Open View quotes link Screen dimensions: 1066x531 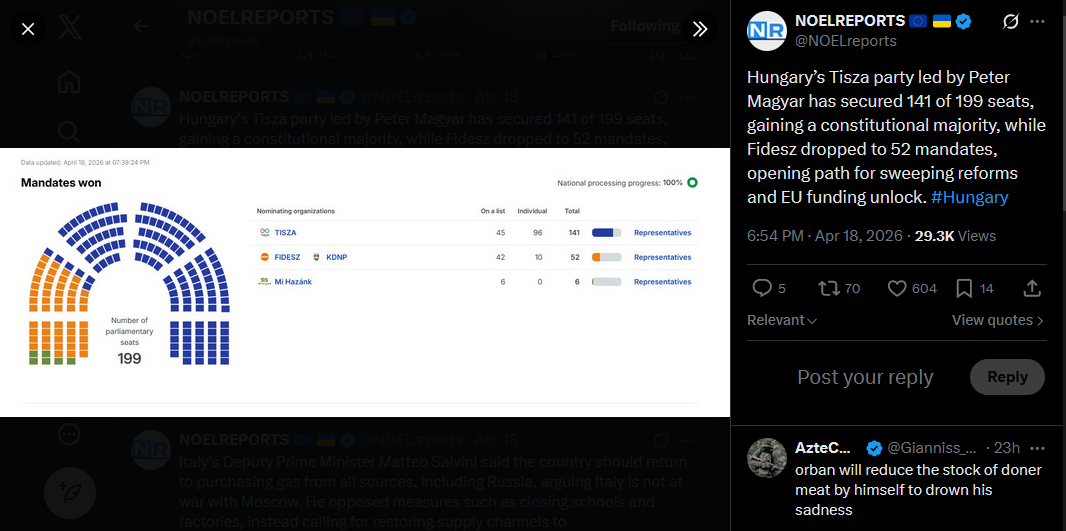(997, 320)
